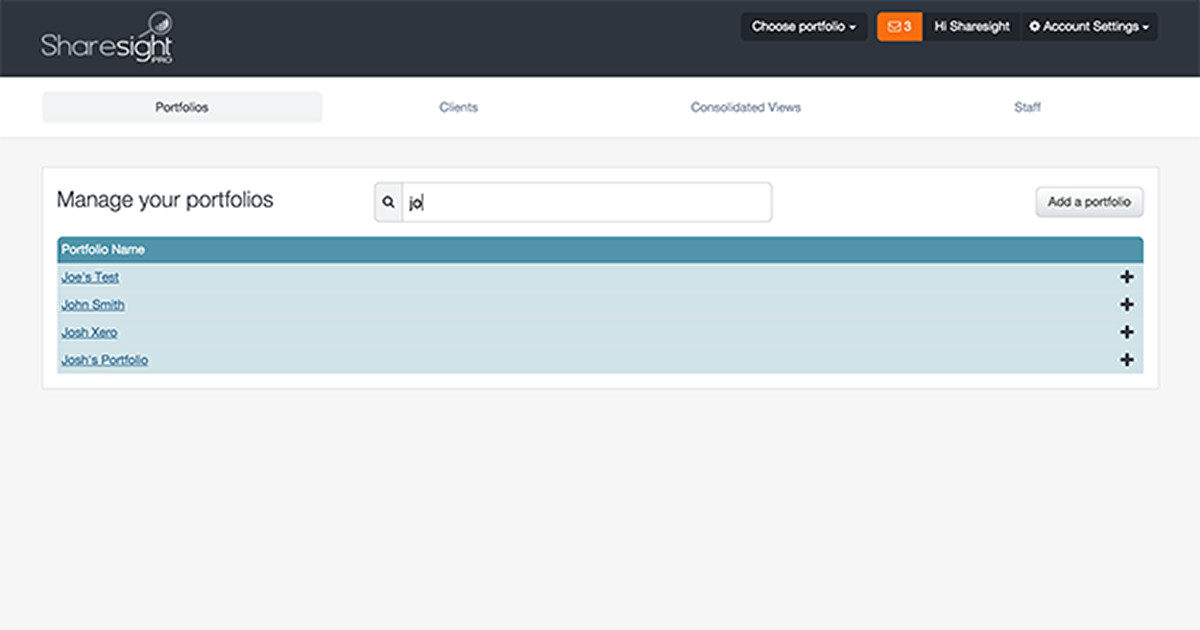Image resolution: width=1200 pixels, height=630 pixels.
Task: Click the plus icon beside Josh's Portfolio
Action: (x=1127, y=359)
